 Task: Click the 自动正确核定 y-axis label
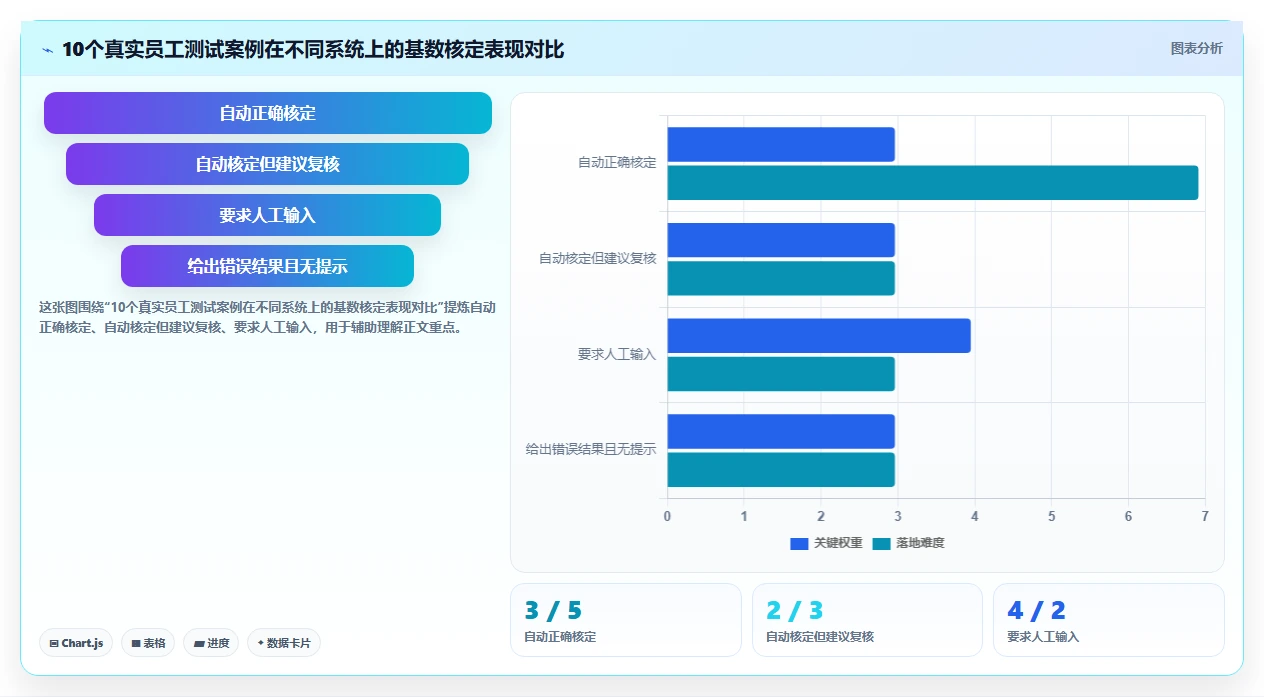point(617,163)
